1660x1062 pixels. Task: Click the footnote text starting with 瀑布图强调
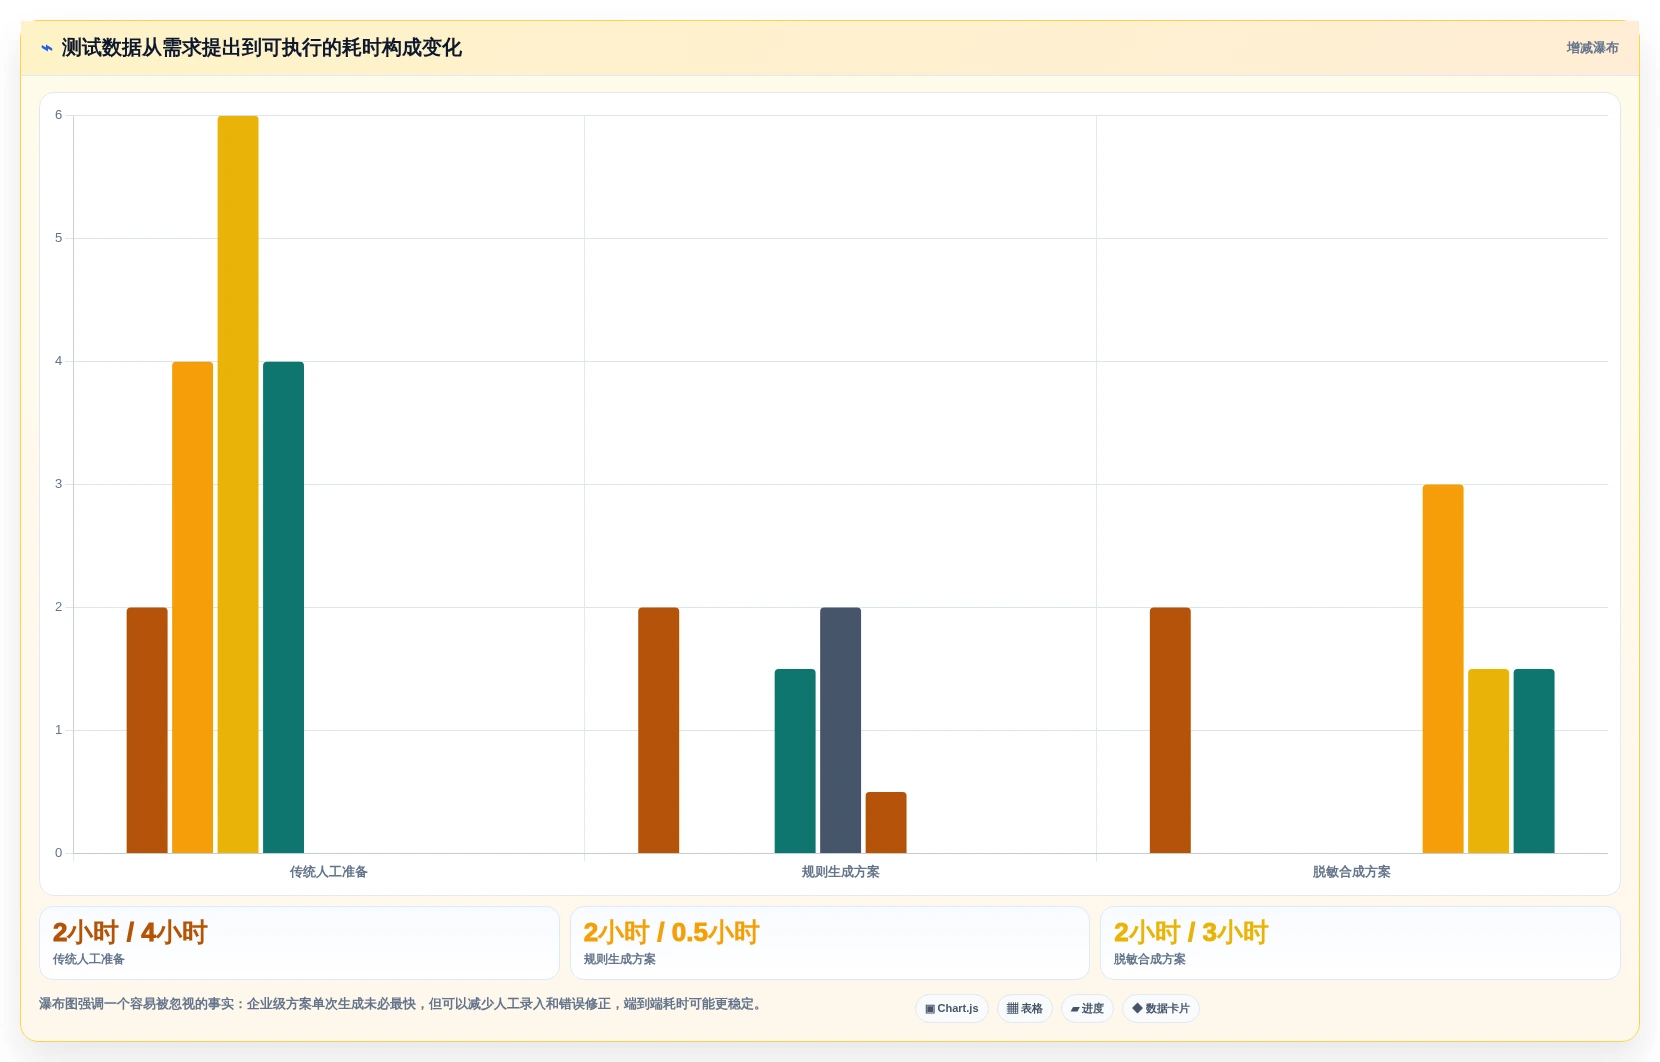click(403, 1004)
